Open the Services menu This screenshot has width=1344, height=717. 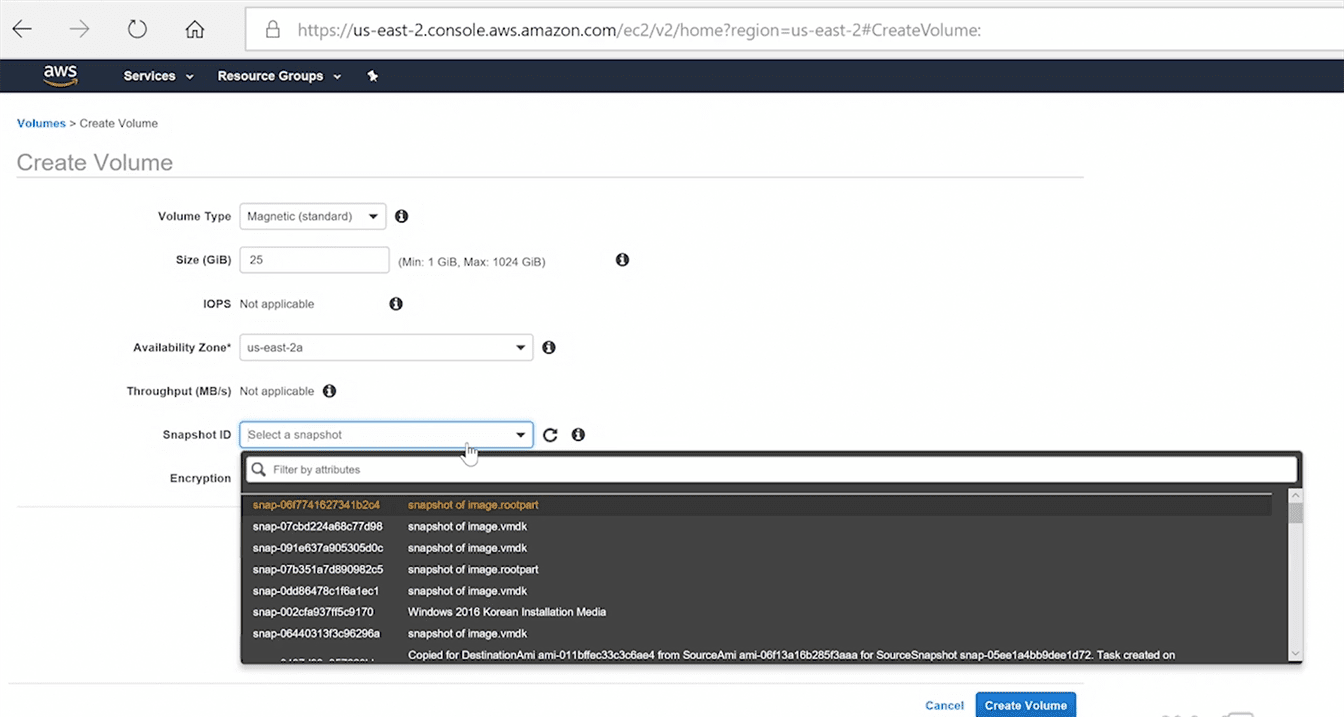click(158, 76)
